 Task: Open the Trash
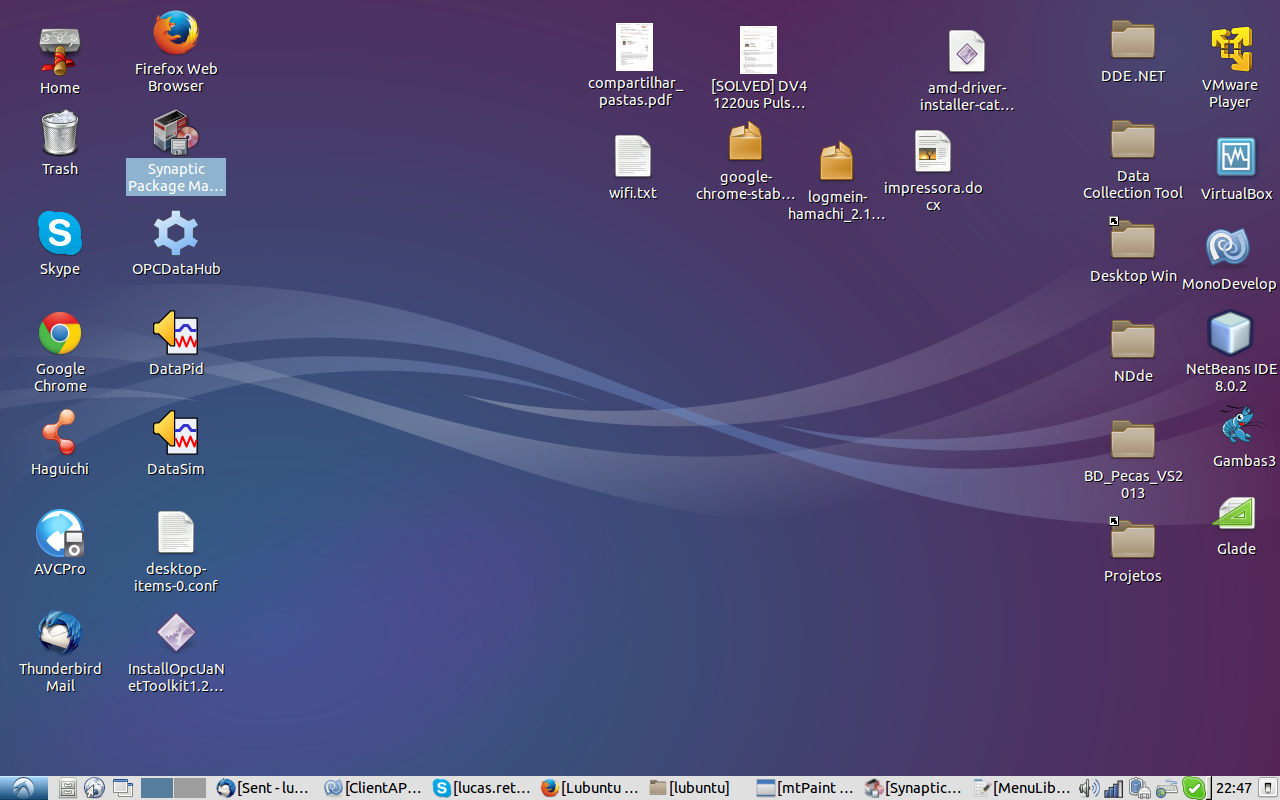tap(59, 135)
